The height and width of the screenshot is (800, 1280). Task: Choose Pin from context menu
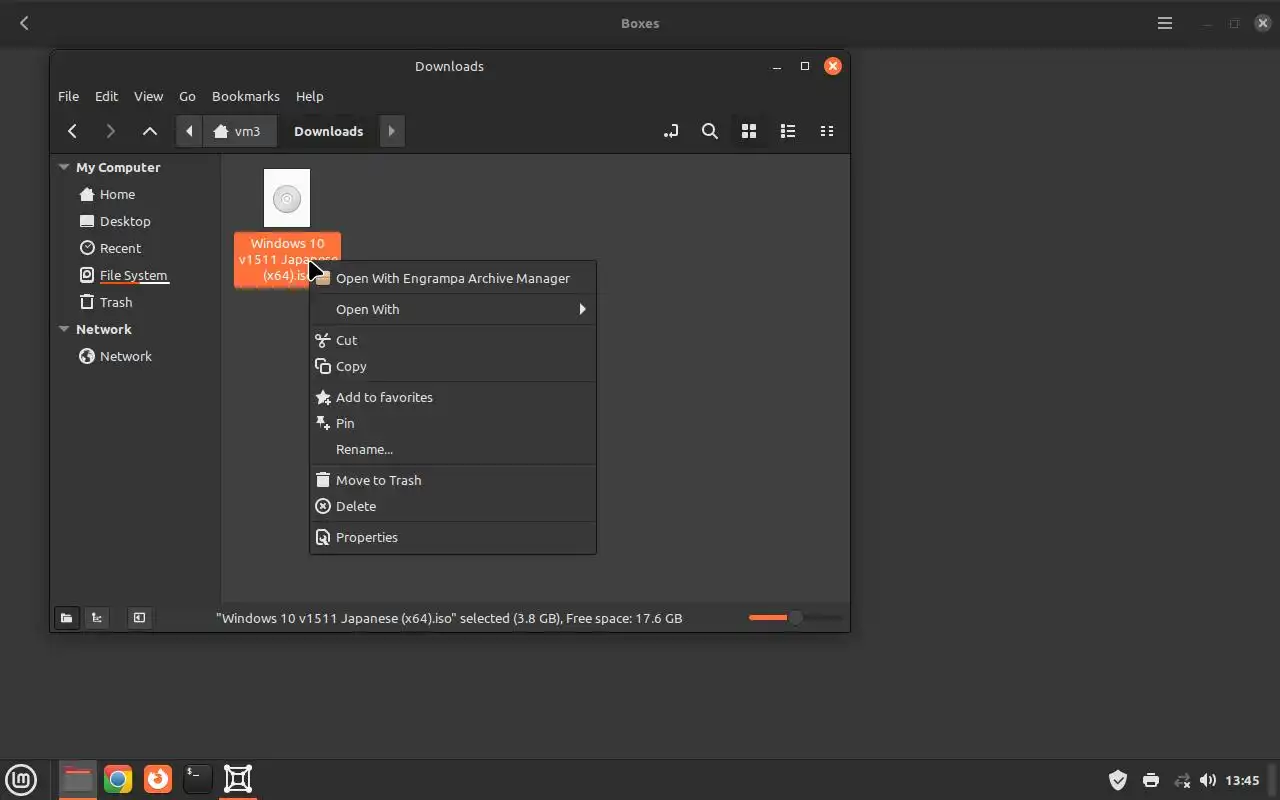[453, 423]
